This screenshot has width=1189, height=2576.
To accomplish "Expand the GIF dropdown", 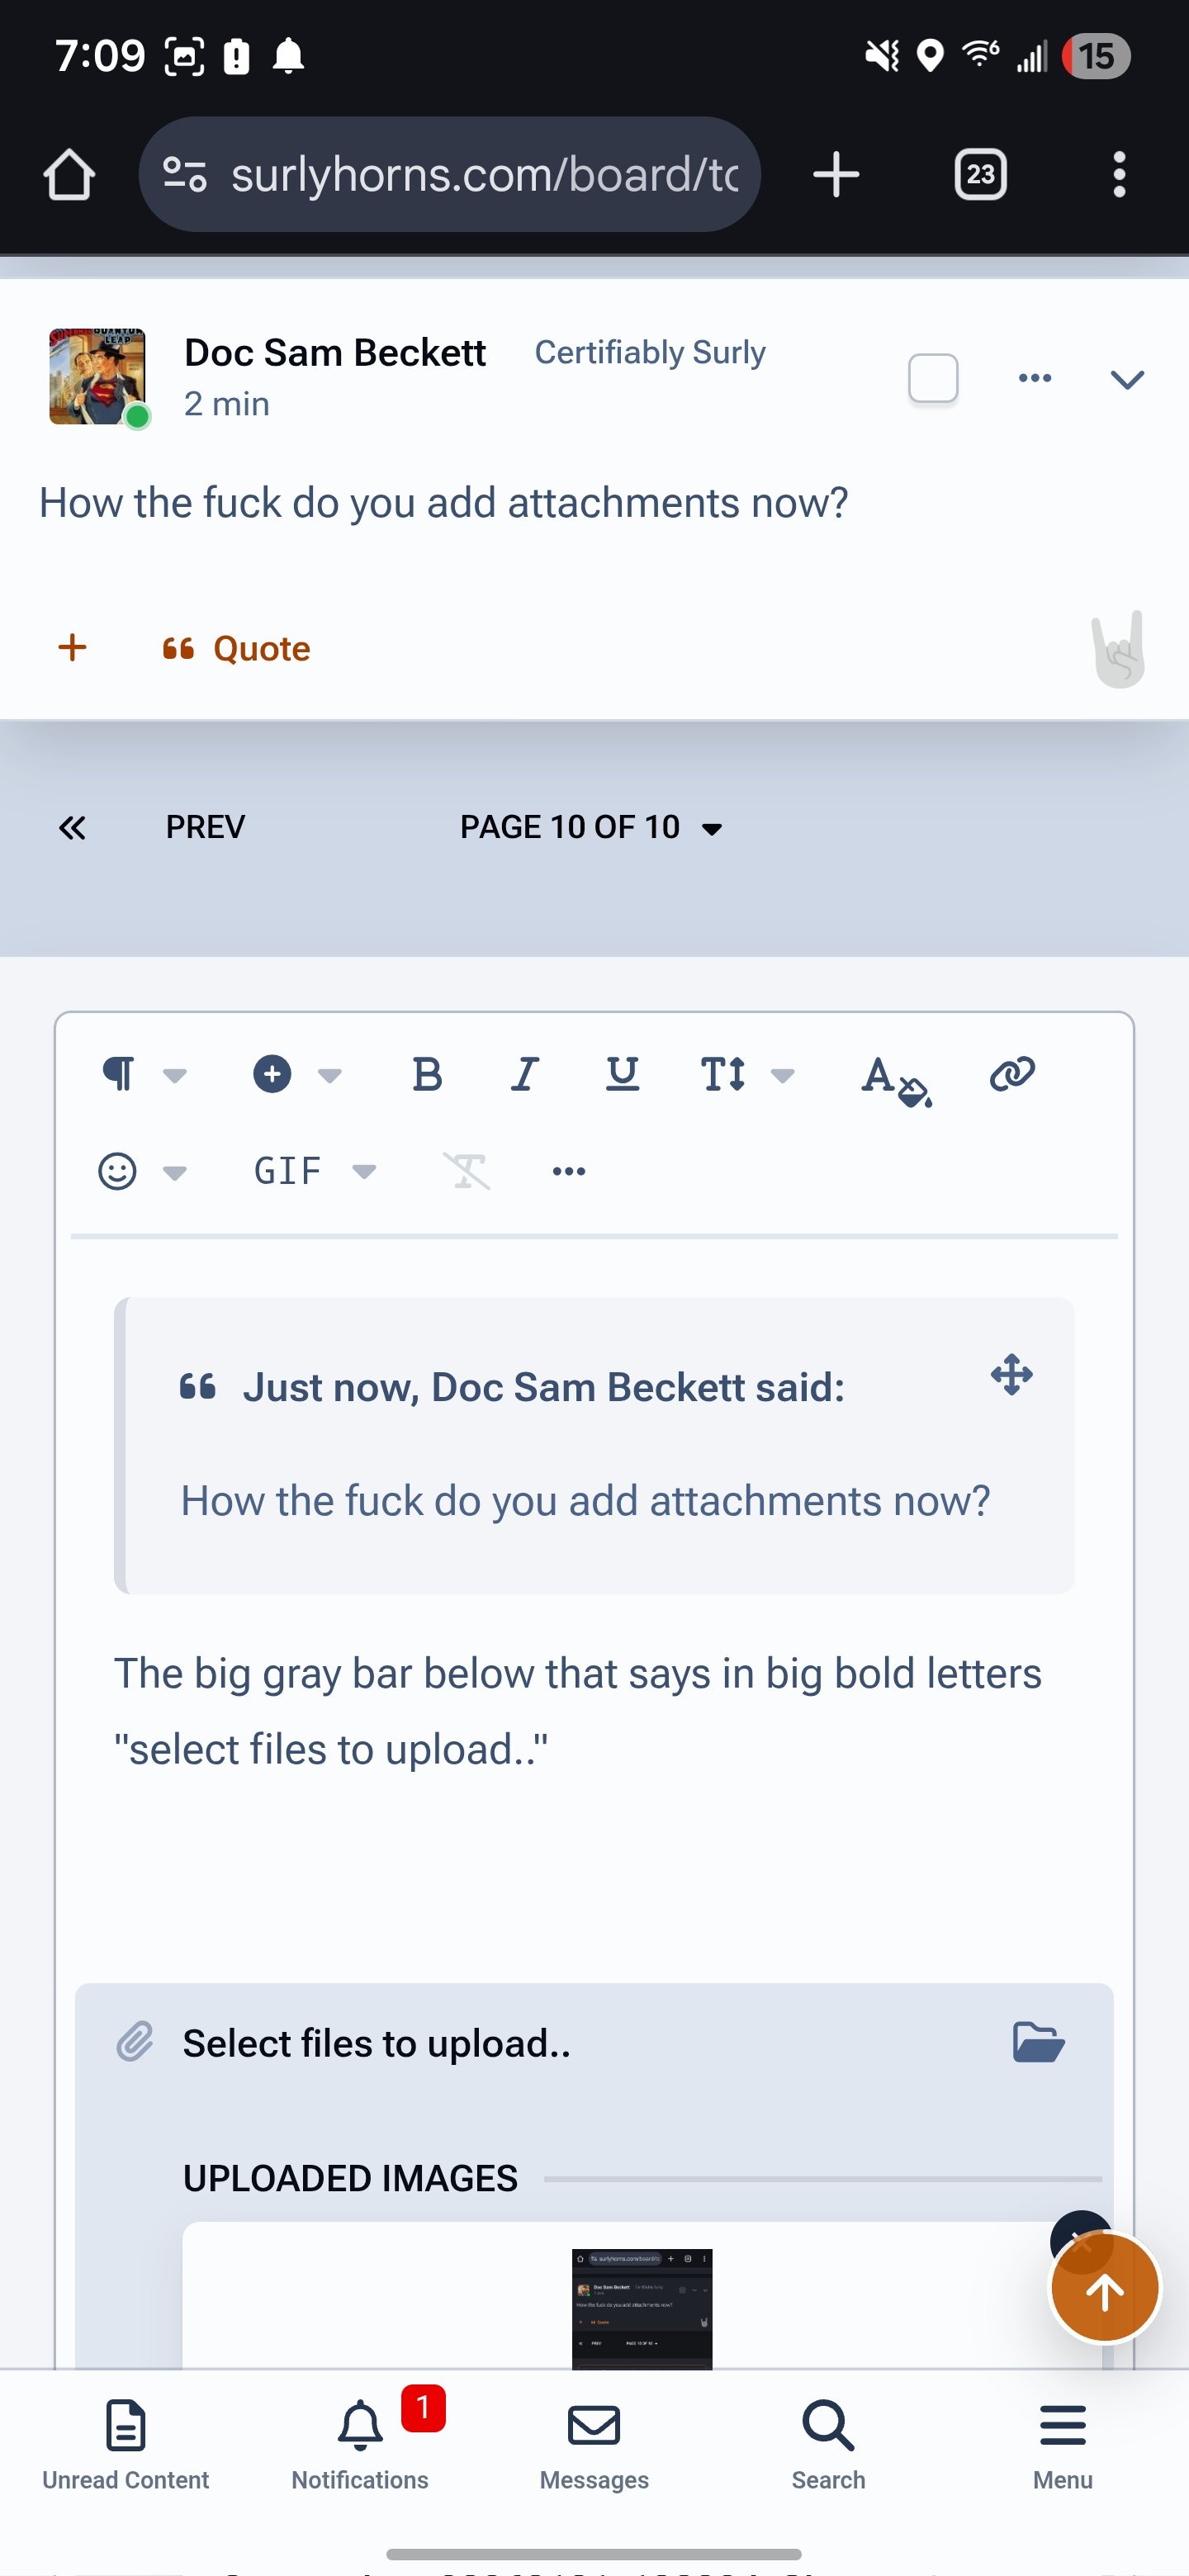I will tap(313, 1170).
